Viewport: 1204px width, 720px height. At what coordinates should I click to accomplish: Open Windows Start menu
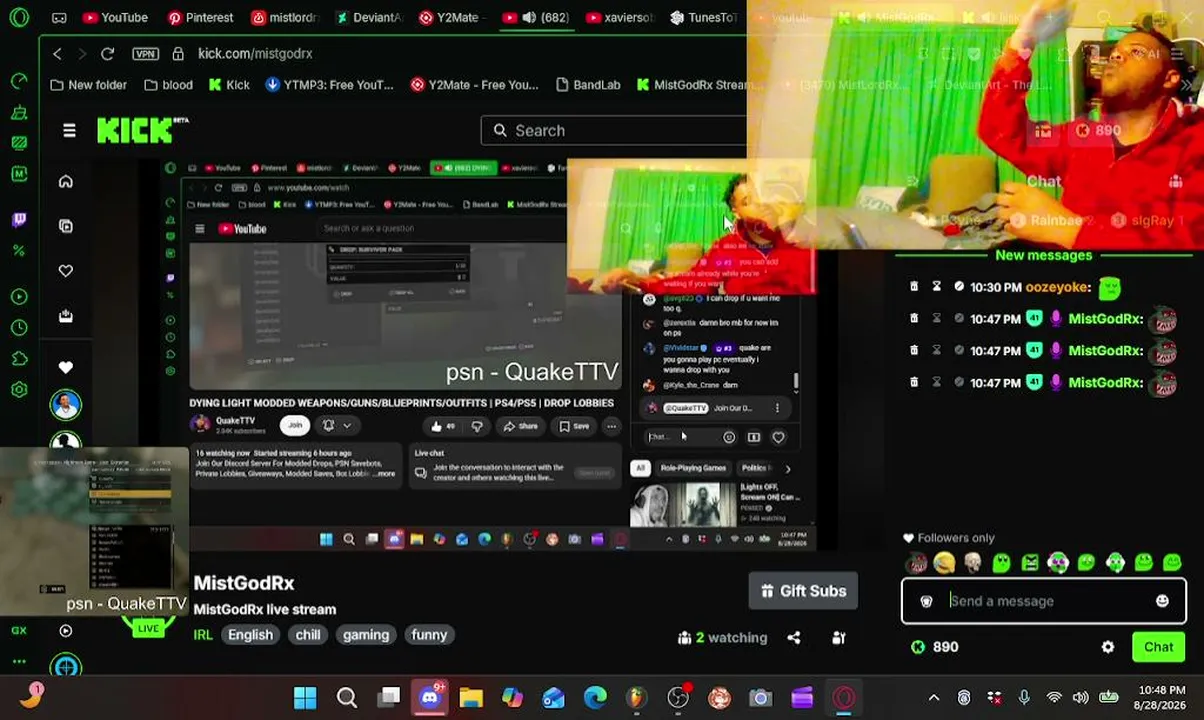point(305,697)
